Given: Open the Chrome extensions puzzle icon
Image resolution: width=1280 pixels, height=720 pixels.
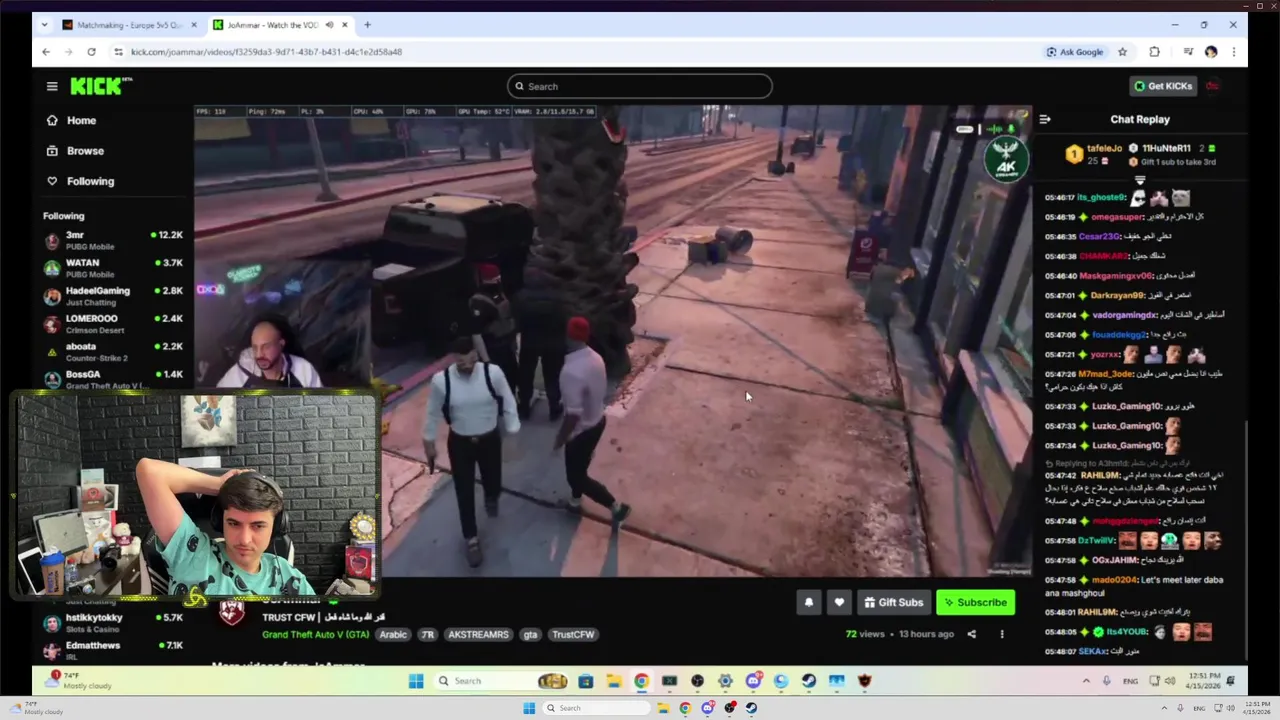Looking at the screenshot, I should [x=1154, y=51].
